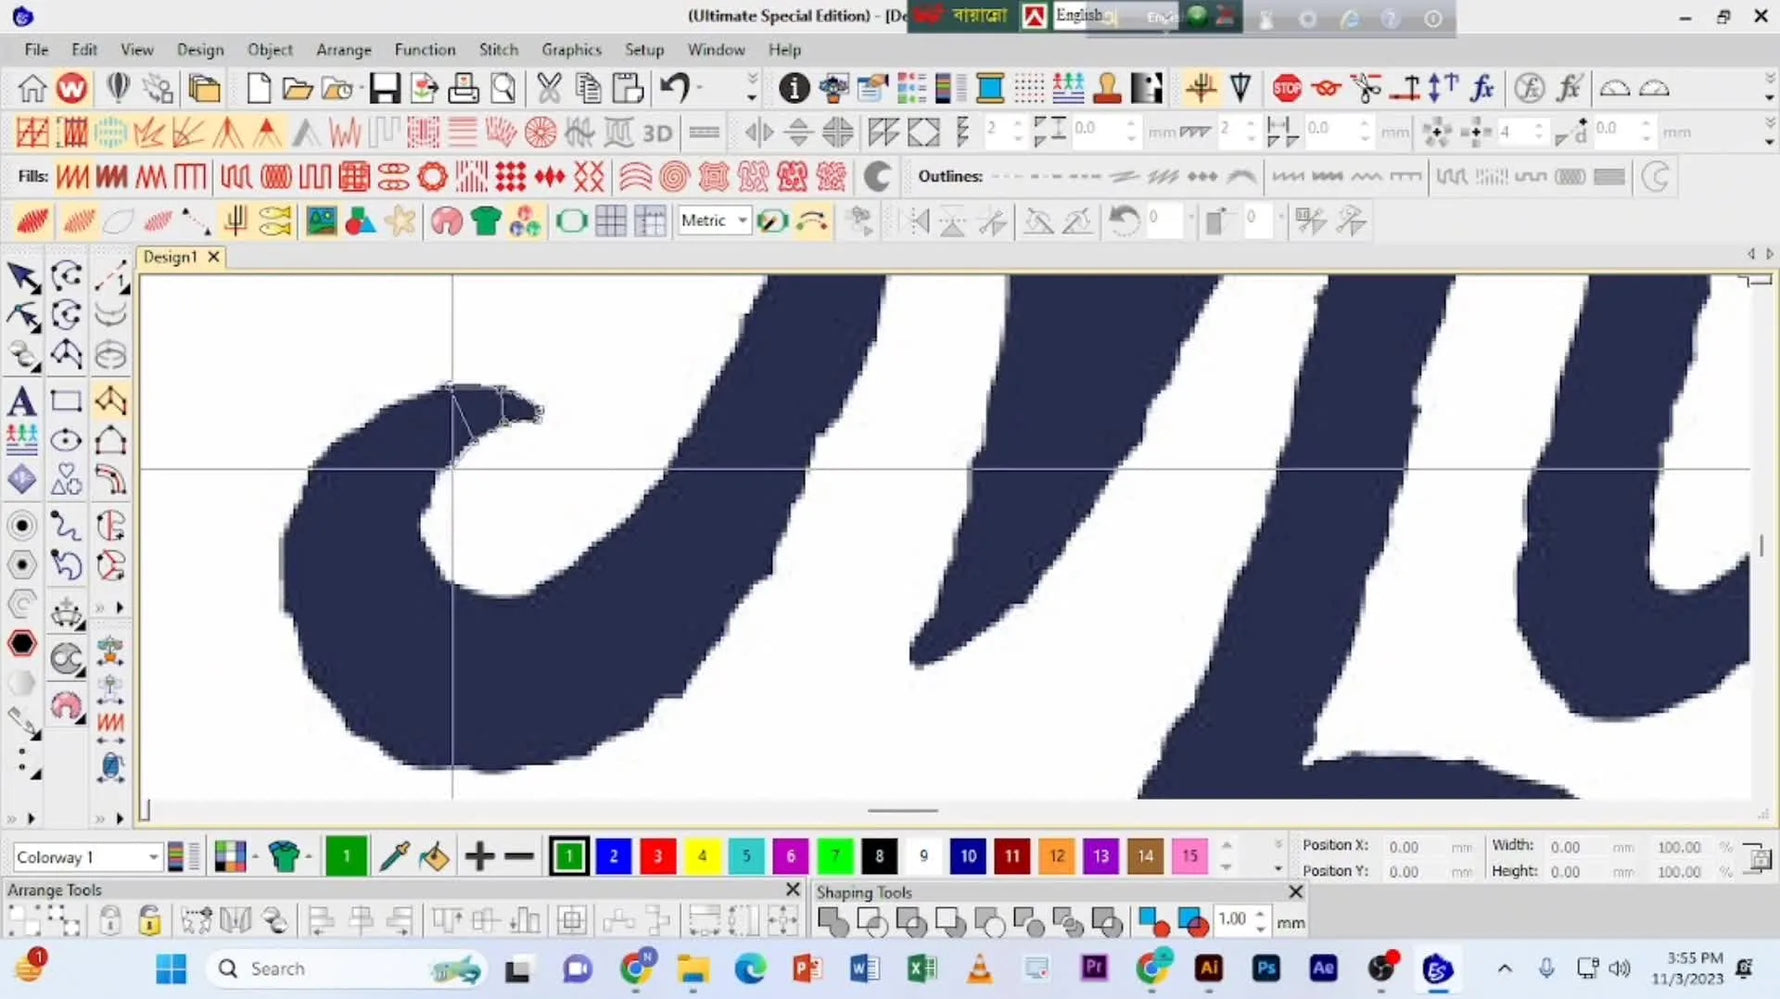Toggle the Stop function button

[x=1288, y=87]
